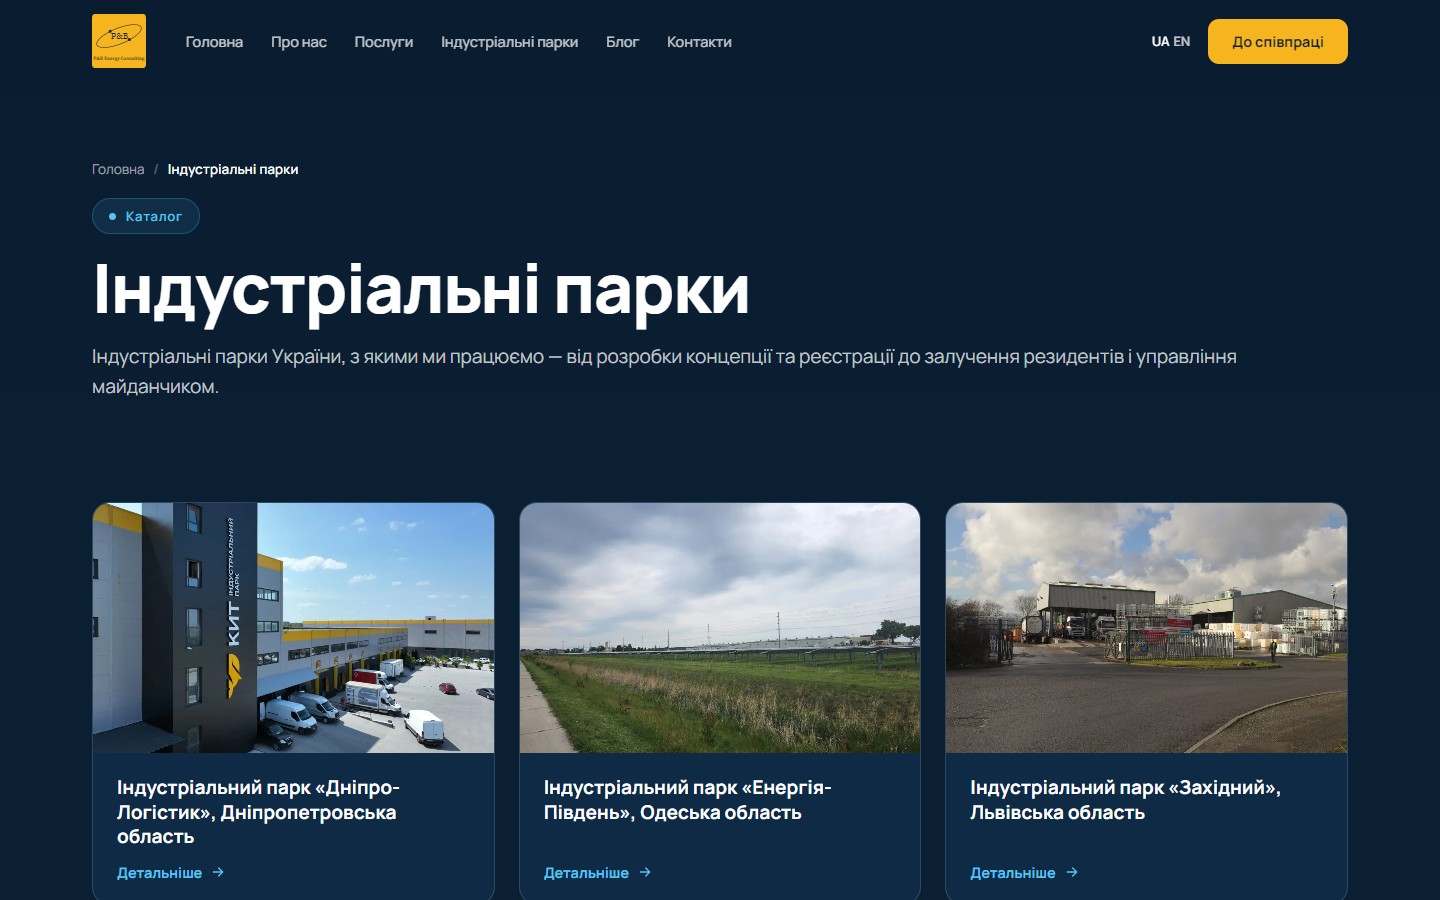Screen dimensions: 1440x900
Task: Click arrow icon beside Дніпро-Логістик Детальніше
Action: coord(218,872)
